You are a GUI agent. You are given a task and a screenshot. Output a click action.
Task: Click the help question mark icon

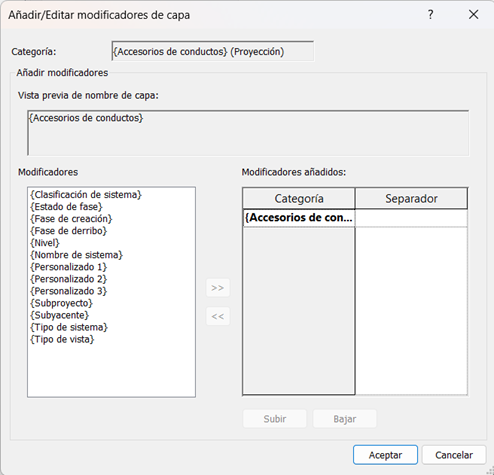tap(430, 15)
